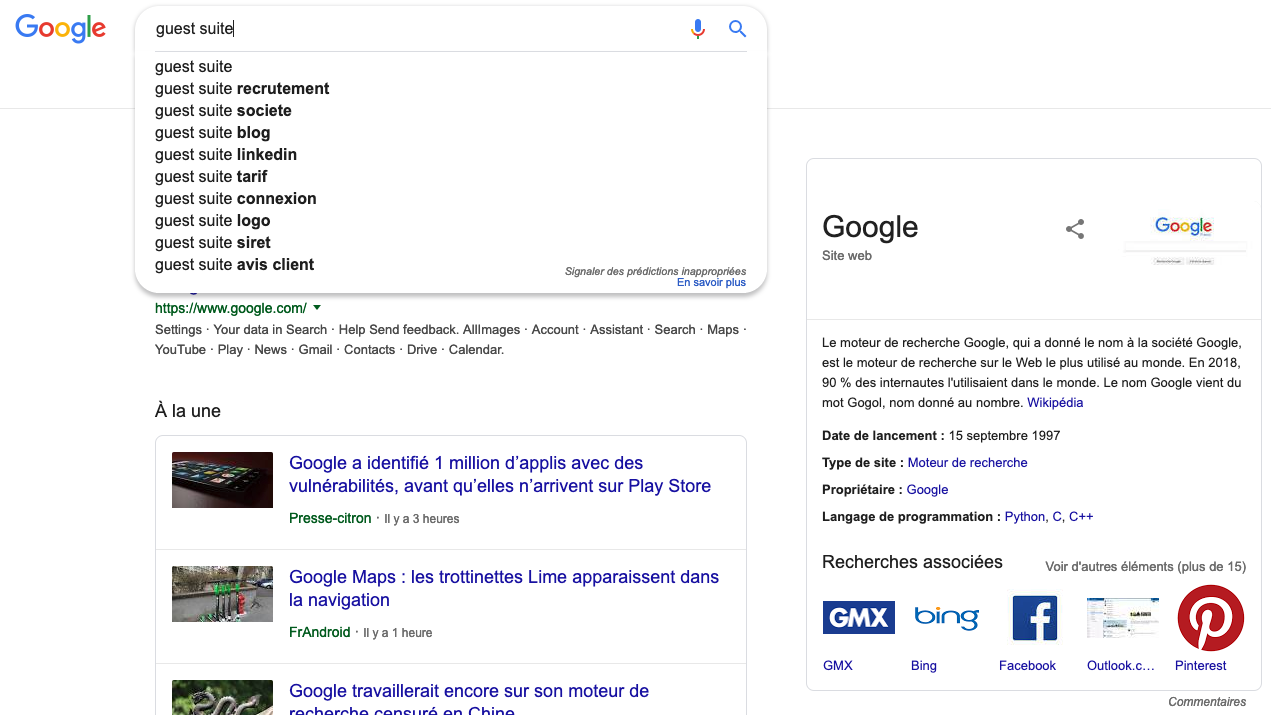Click the Google logo in the header
The image size is (1271, 715).
click(60, 28)
